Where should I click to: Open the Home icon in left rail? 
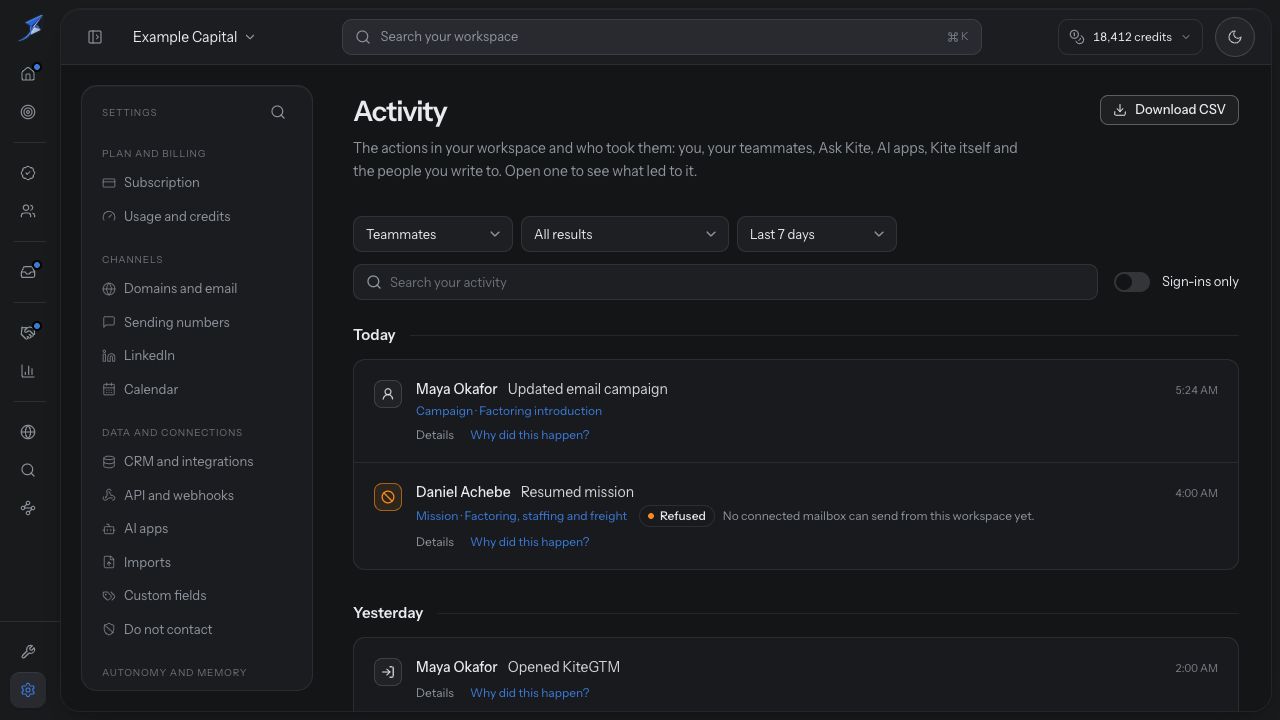coord(28,74)
